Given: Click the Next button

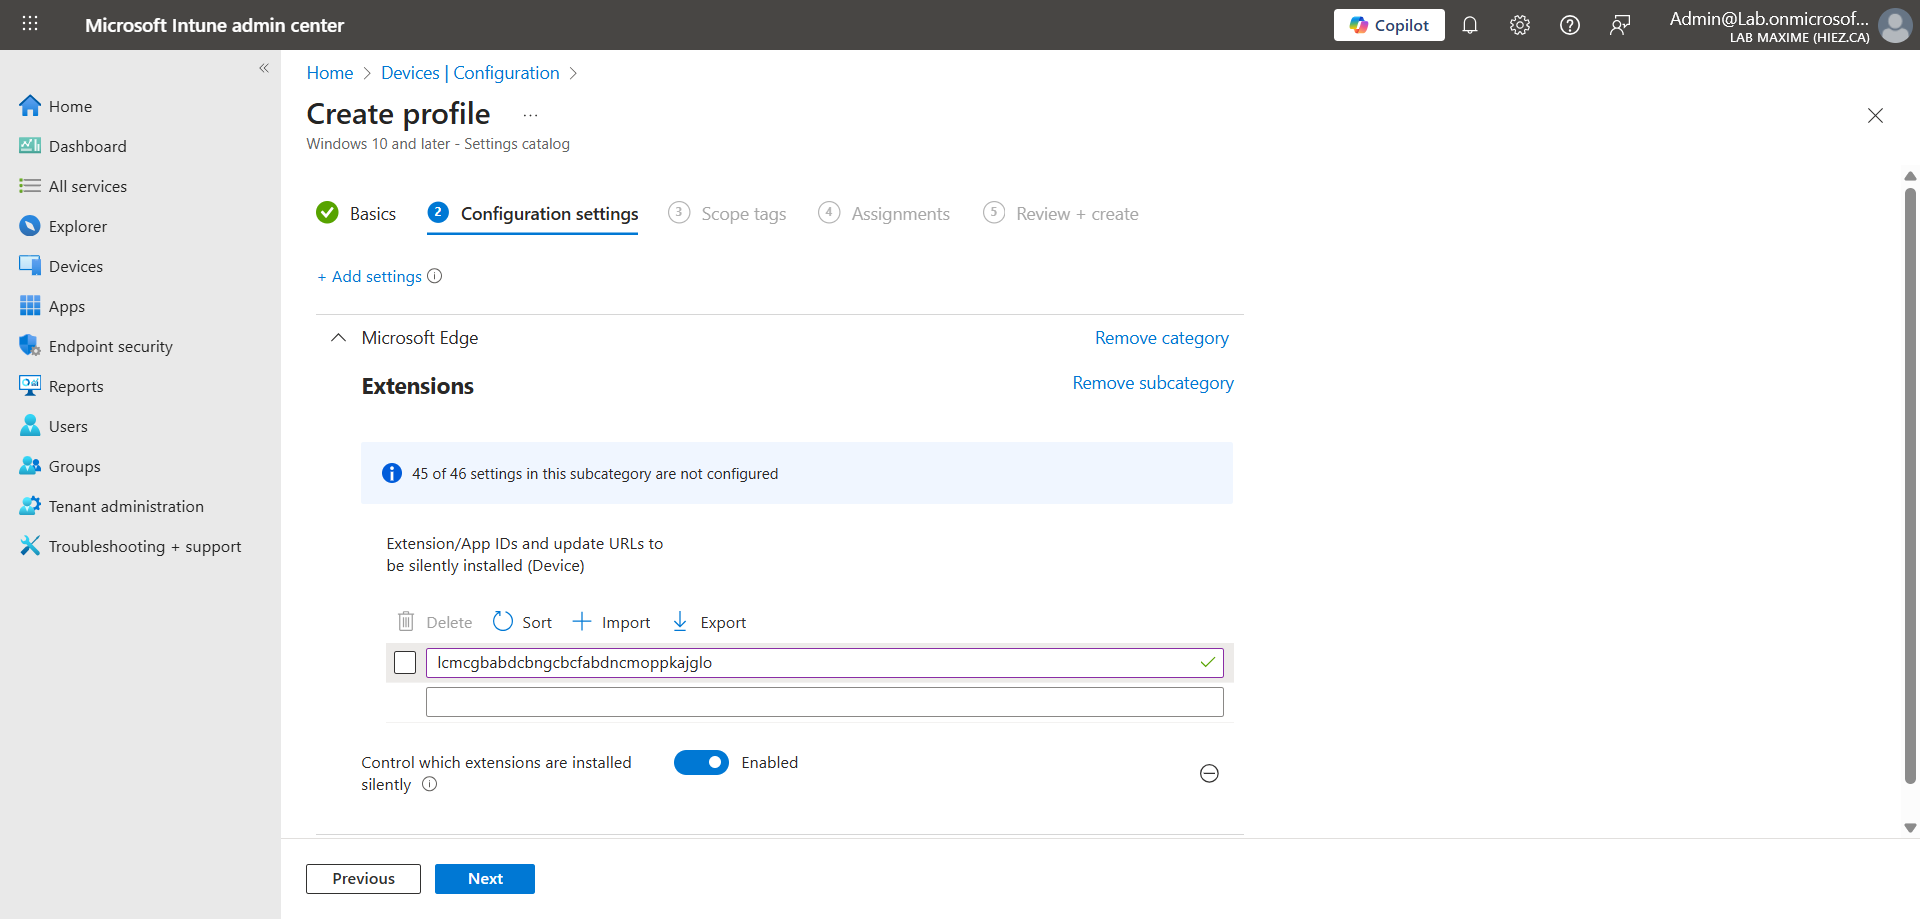Looking at the screenshot, I should (484, 878).
